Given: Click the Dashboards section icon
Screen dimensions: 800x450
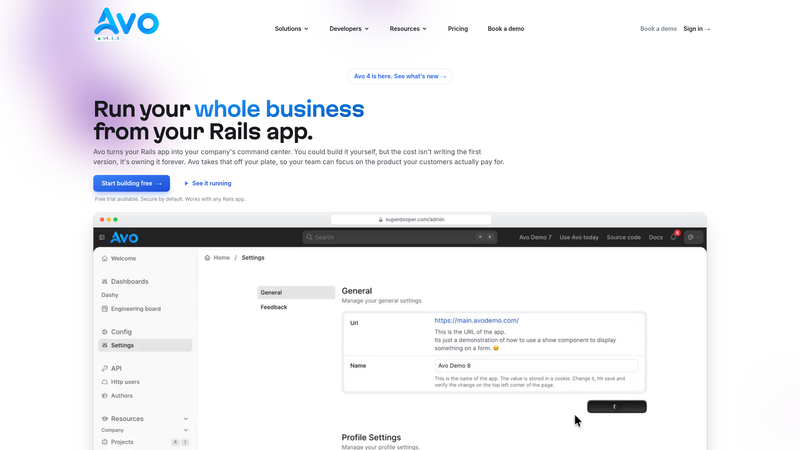Looking at the screenshot, I should click(x=105, y=282).
